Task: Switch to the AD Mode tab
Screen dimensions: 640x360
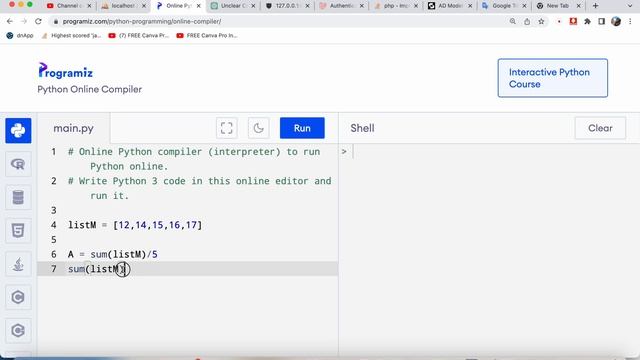Action: (449, 6)
